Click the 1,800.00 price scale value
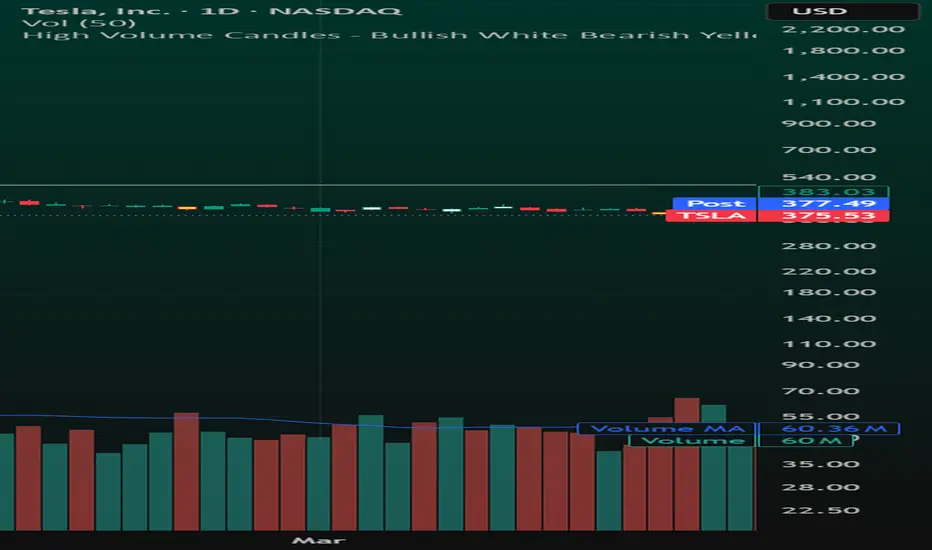This screenshot has width=932, height=550. coord(843,51)
